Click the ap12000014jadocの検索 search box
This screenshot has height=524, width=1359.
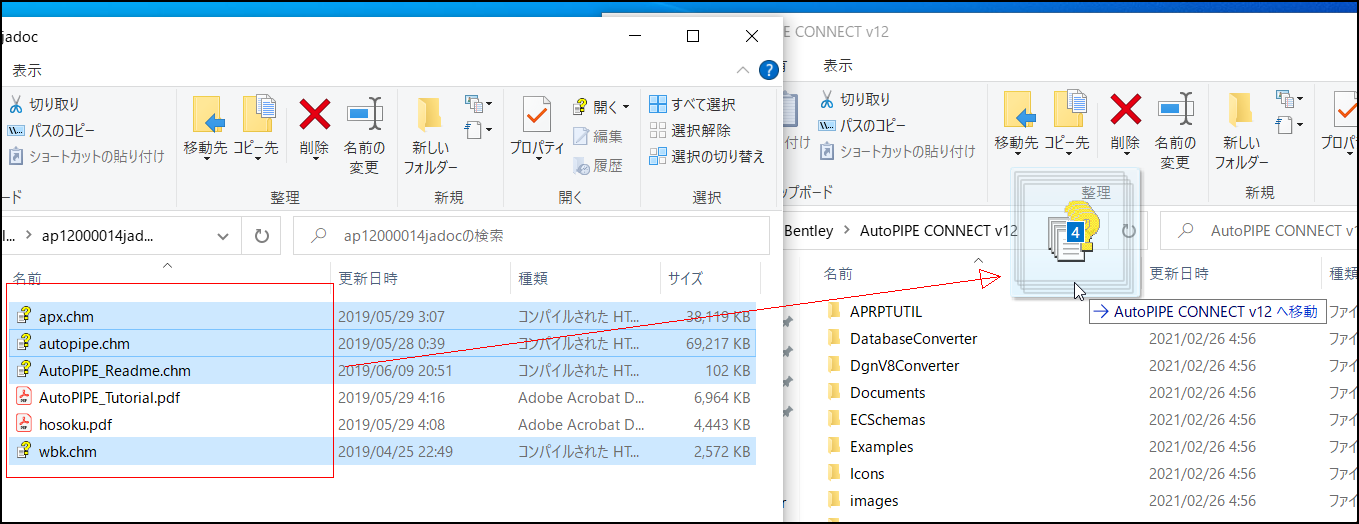coord(531,236)
